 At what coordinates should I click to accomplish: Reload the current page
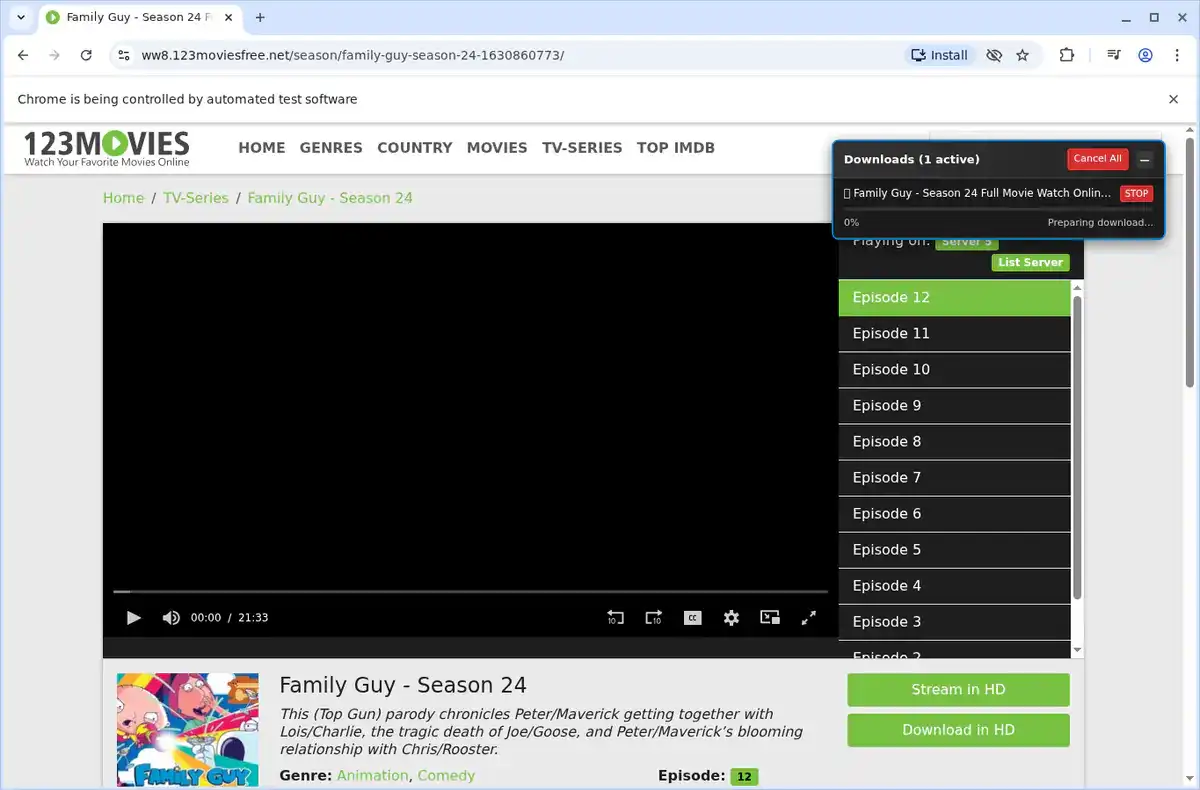coord(86,55)
